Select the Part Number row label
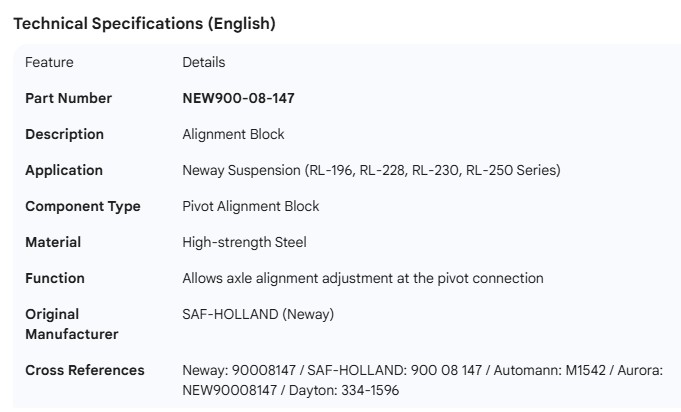 pyautogui.click(x=68, y=98)
